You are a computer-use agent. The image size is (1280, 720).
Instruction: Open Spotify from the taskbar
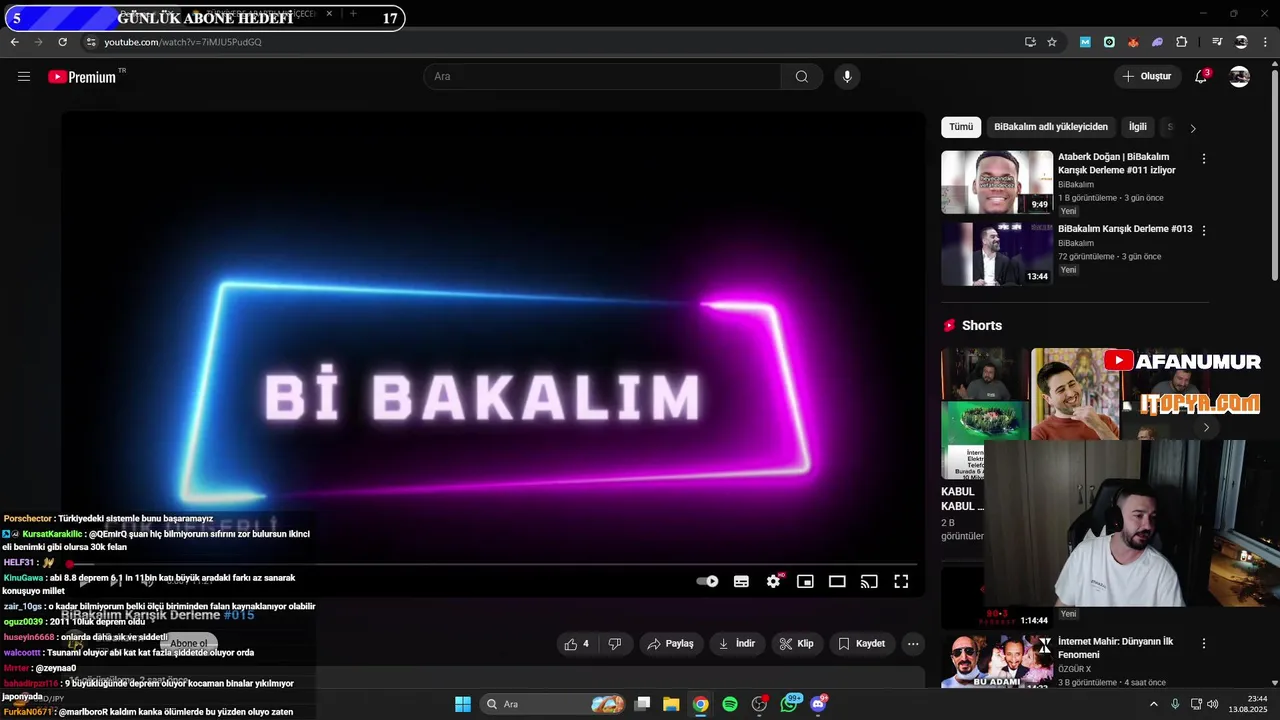pos(730,704)
